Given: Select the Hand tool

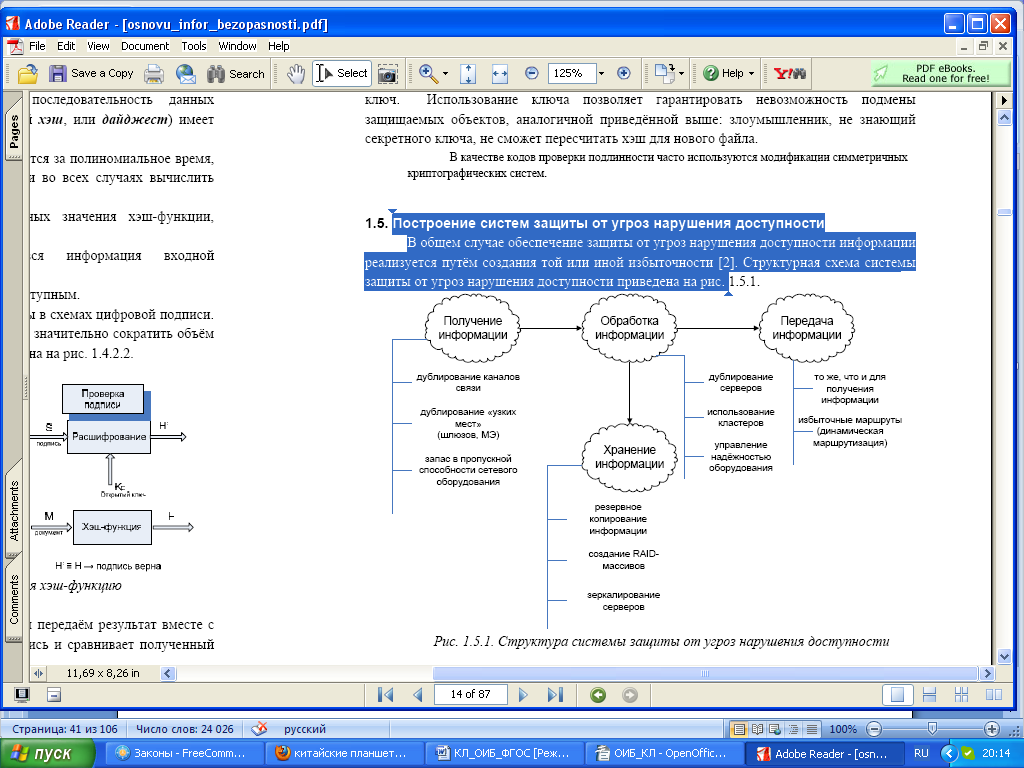Looking at the screenshot, I should [296, 74].
